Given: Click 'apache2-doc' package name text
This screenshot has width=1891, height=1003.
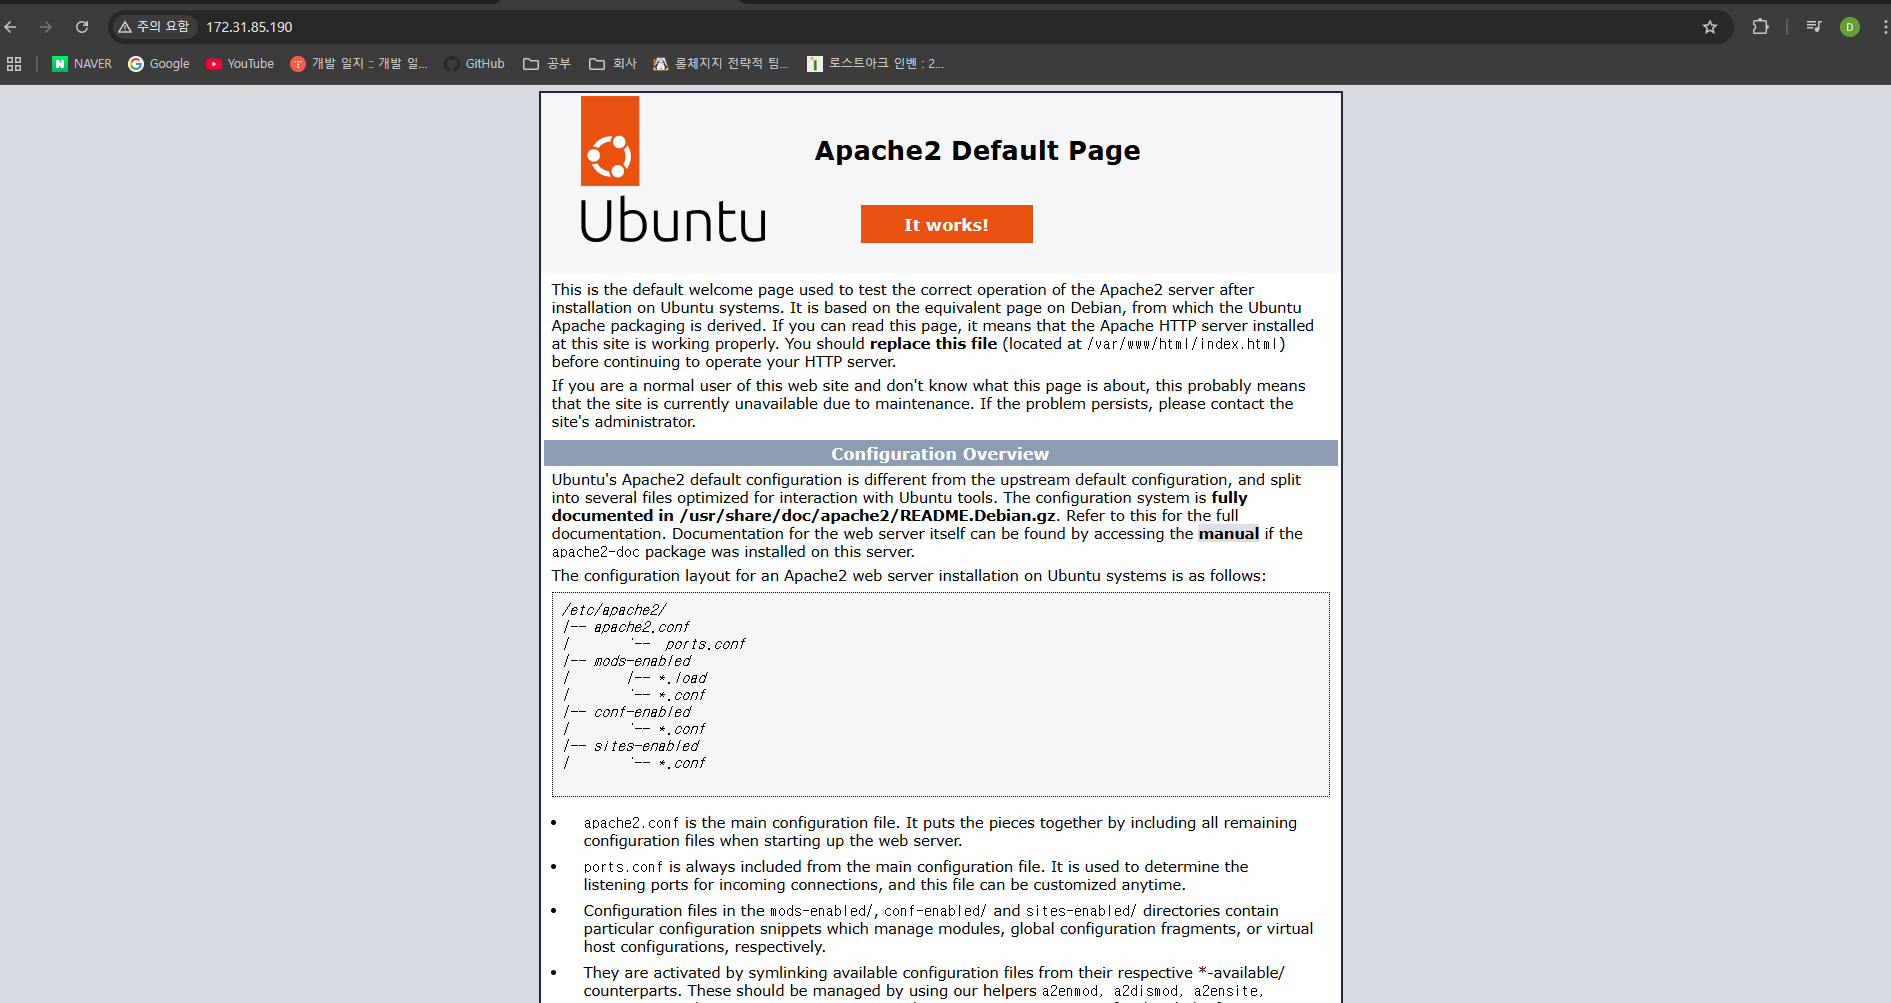Looking at the screenshot, I should point(595,552).
